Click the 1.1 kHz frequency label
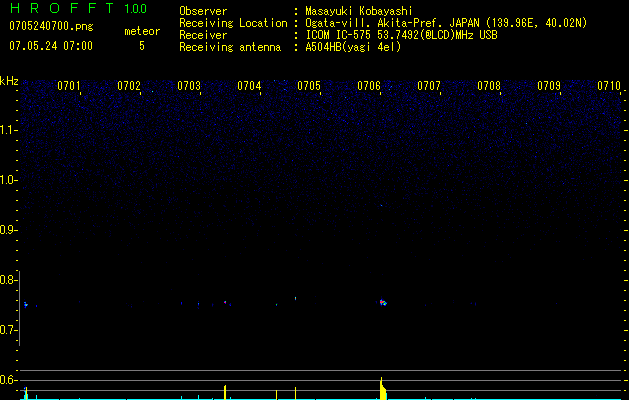Screen dimensions: 629x400 point(8,130)
